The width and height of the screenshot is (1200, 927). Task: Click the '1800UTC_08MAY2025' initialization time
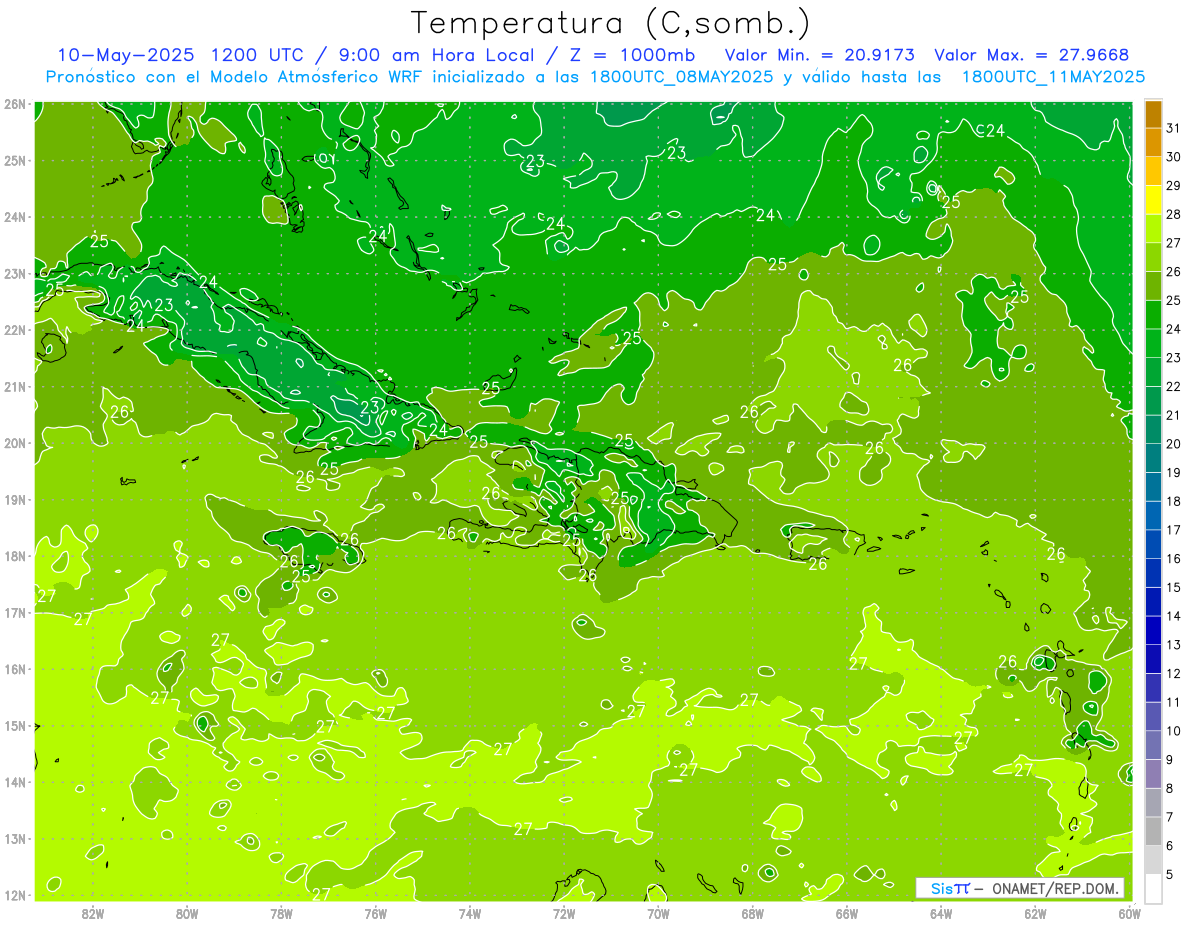(x=682, y=77)
